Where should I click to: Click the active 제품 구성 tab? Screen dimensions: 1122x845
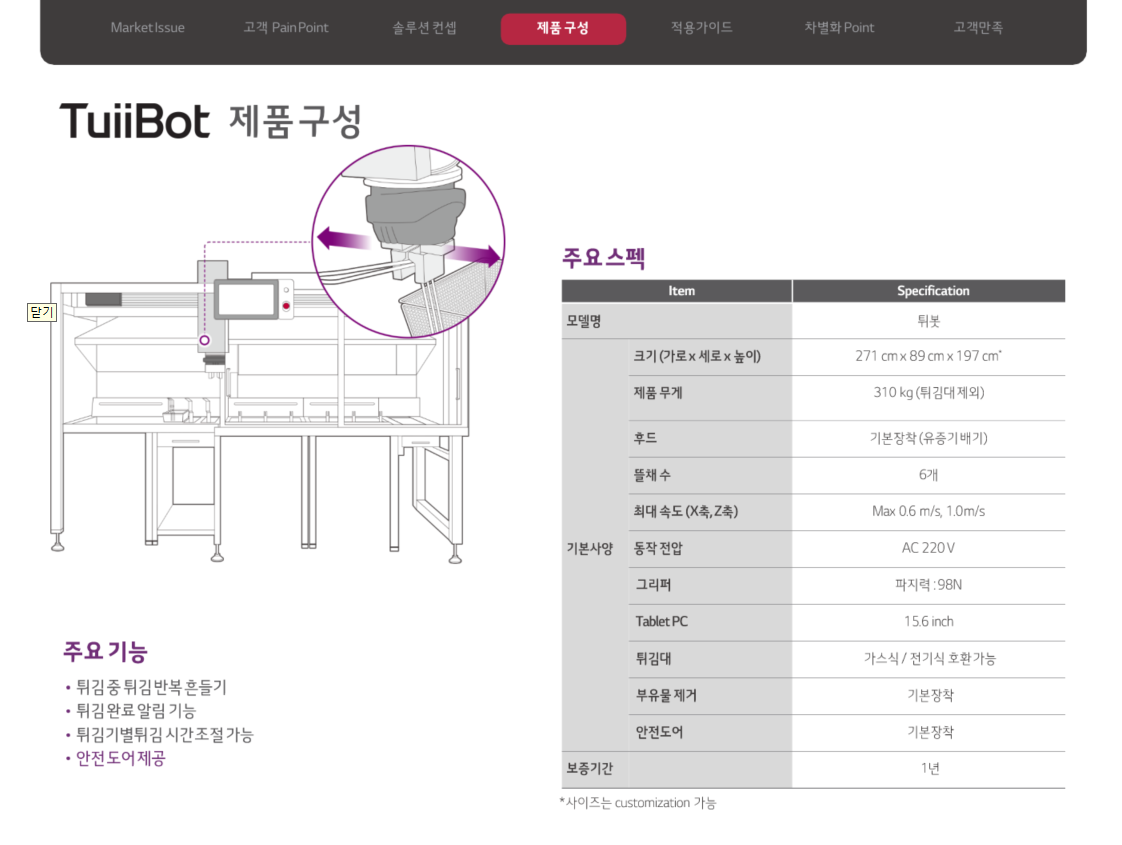coord(563,29)
